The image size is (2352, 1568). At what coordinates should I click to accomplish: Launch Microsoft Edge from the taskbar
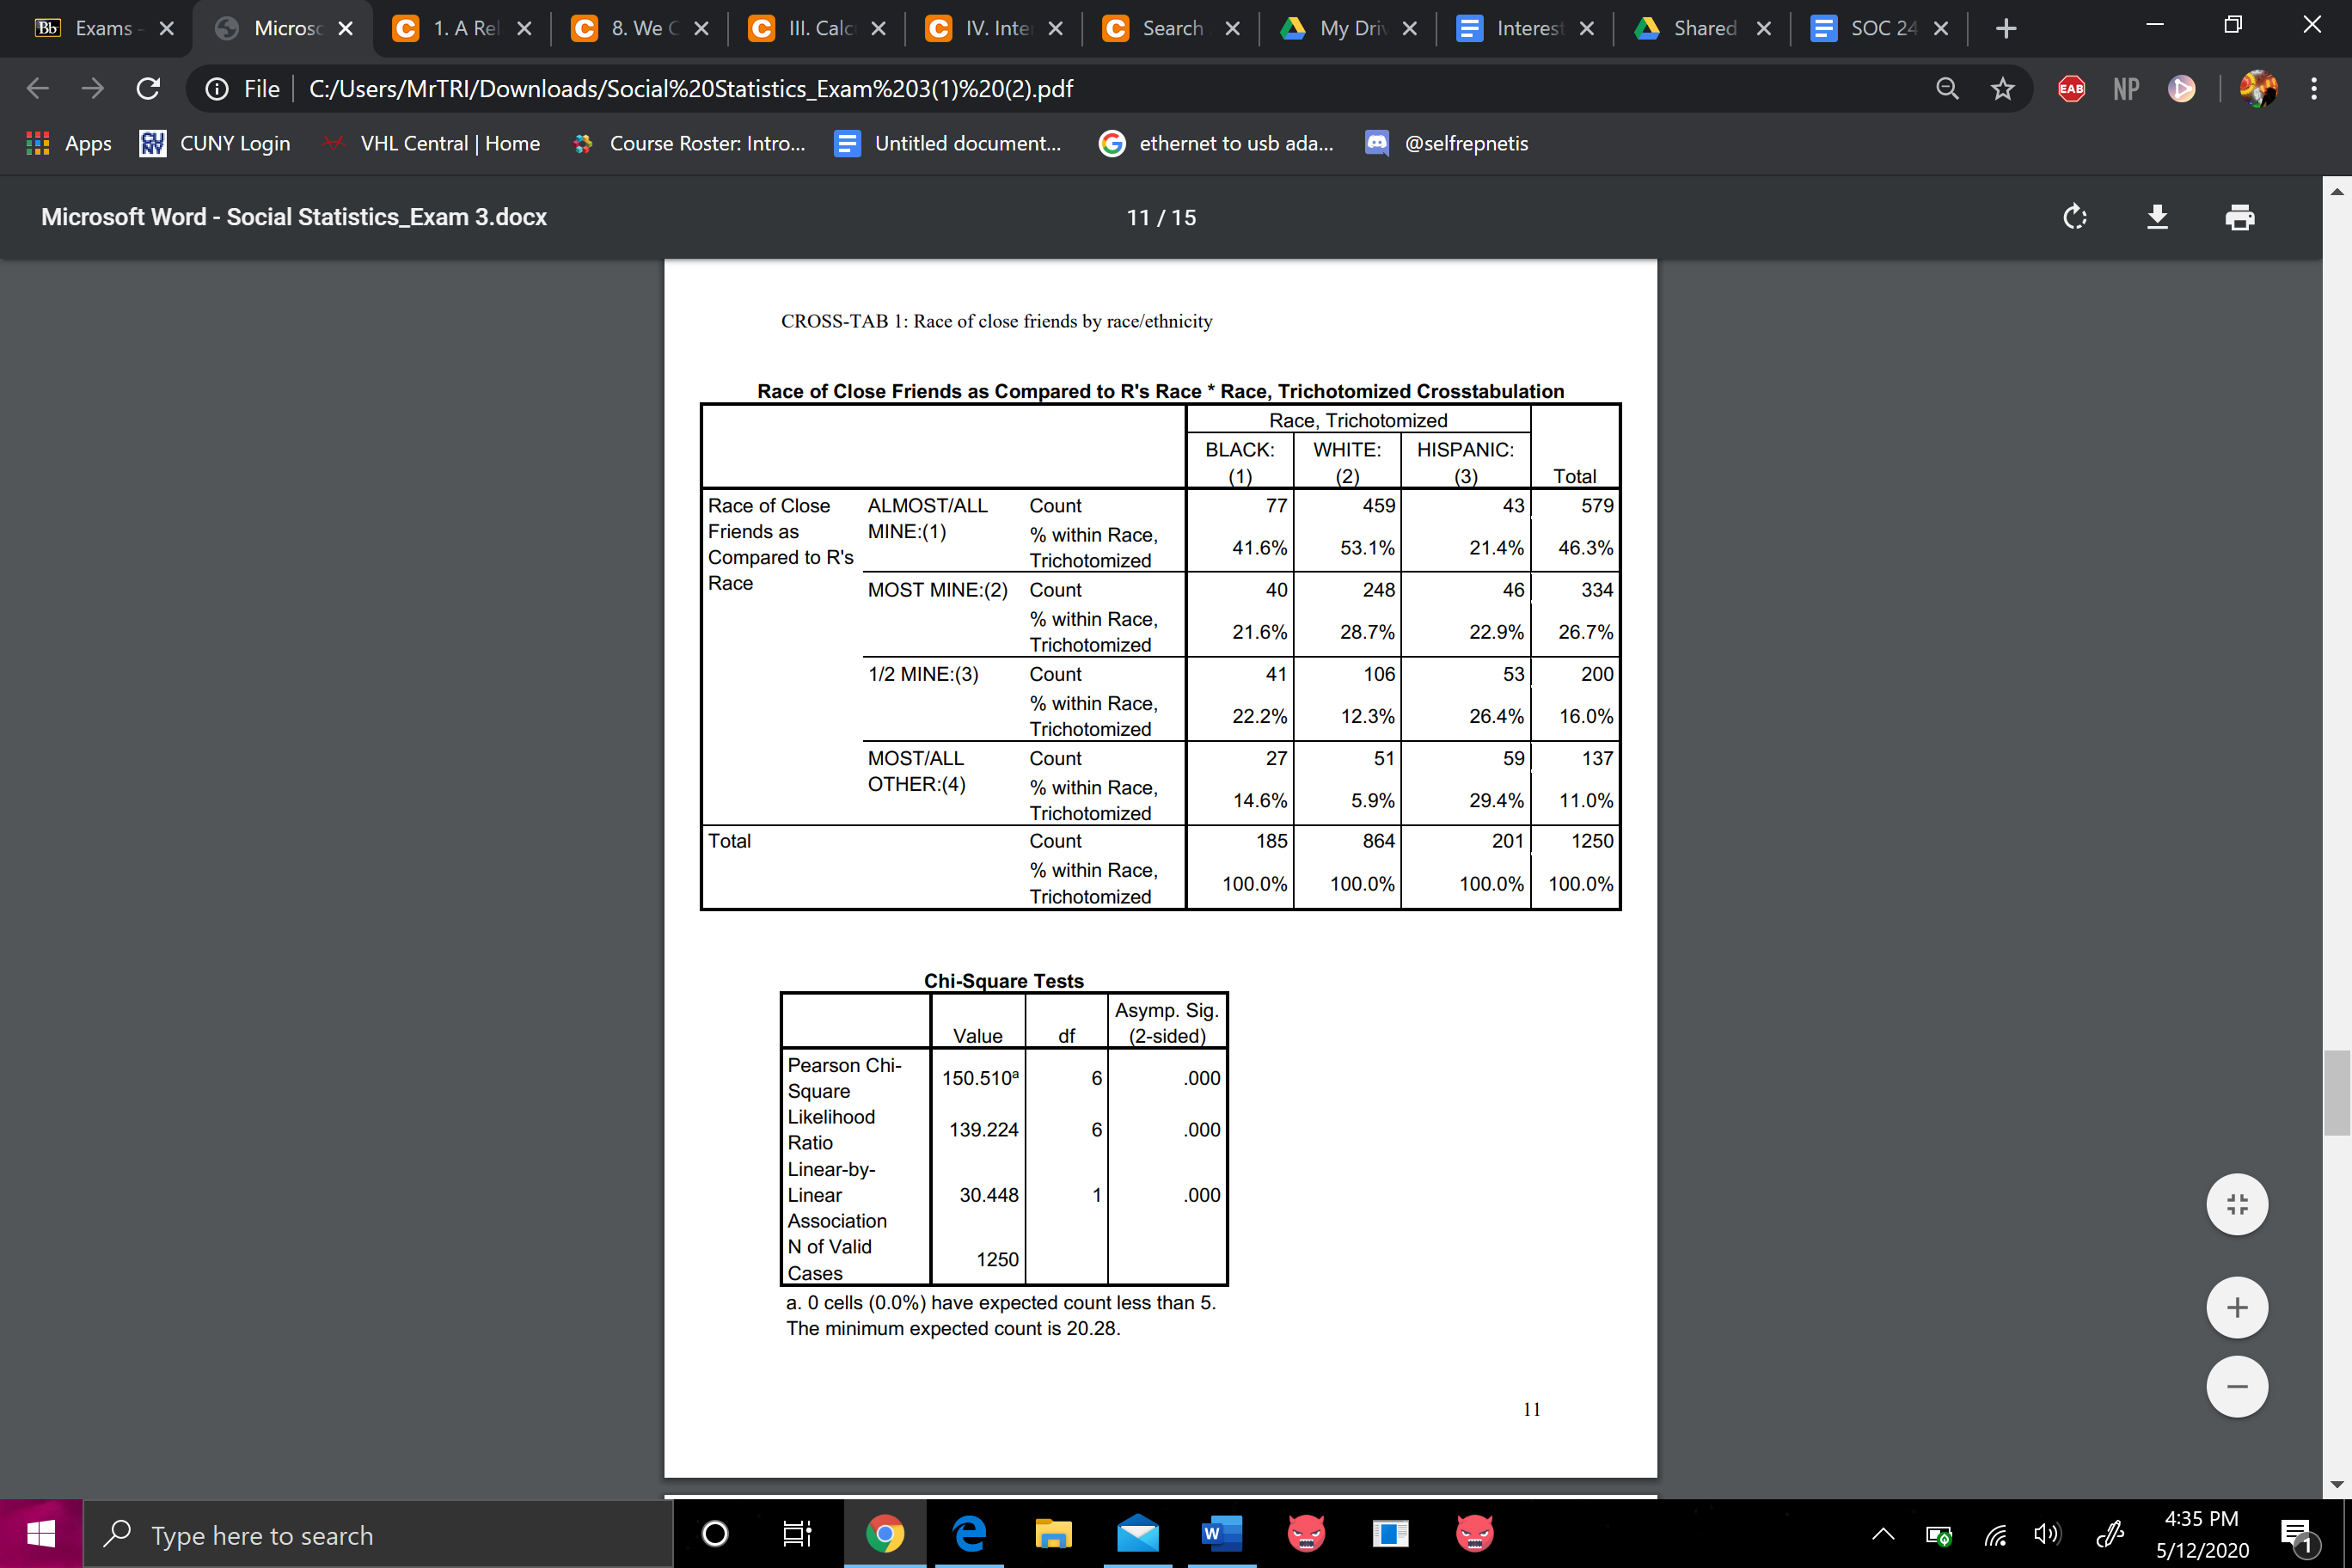[x=968, y=1533]
